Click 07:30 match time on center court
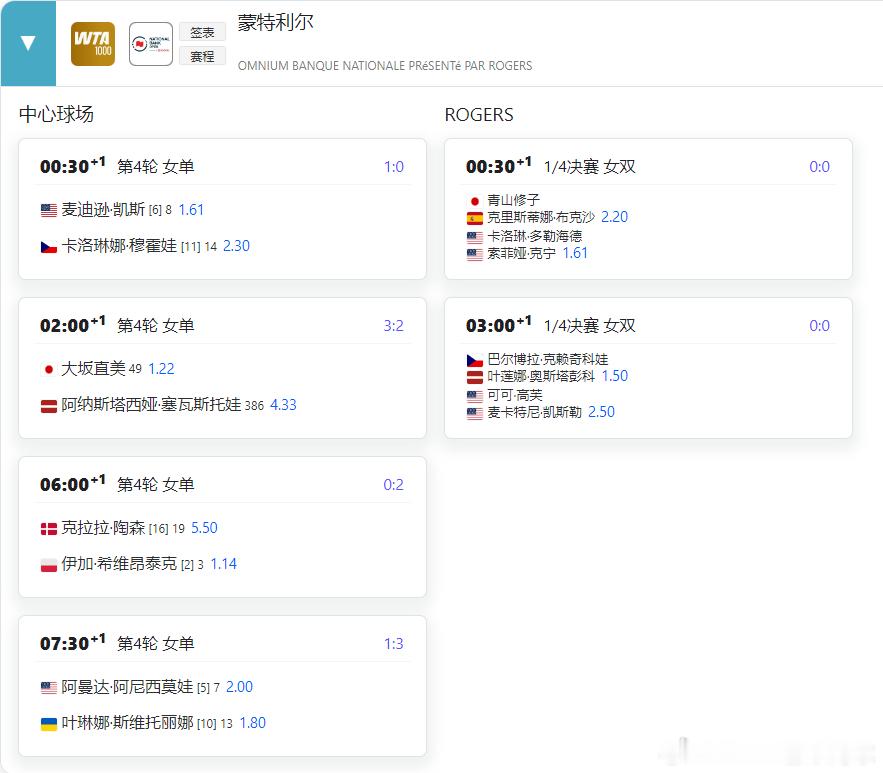Screen dimensions: 883x773 72,643
